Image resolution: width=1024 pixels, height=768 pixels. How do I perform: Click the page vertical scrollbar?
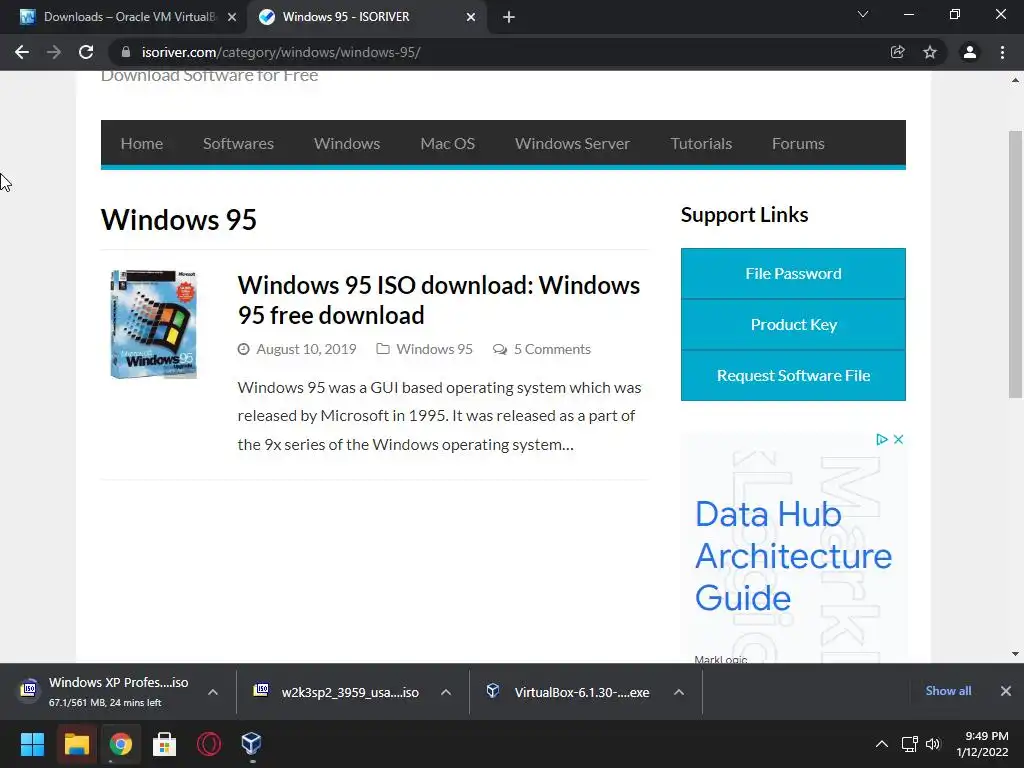pos(1015,264)
